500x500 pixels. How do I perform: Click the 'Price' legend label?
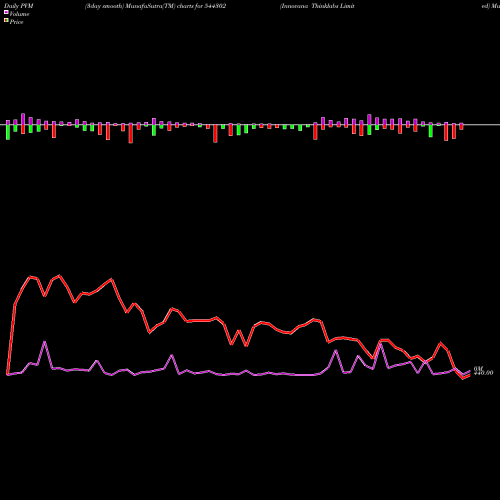tap(16, 22)
